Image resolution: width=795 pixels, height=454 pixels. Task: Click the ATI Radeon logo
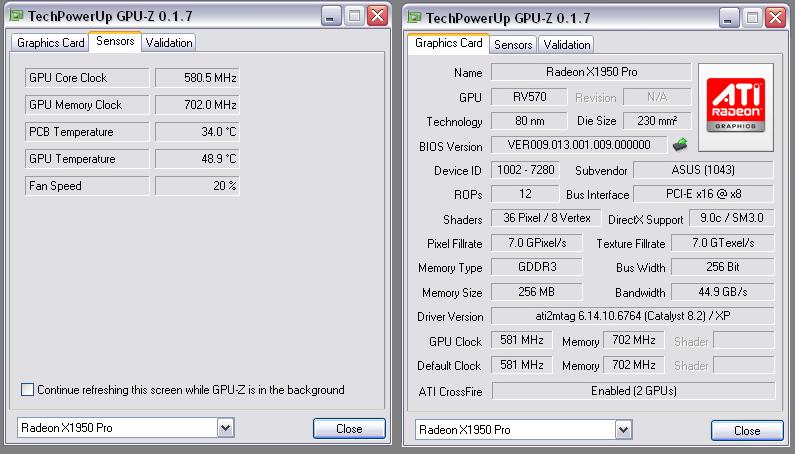736,107
